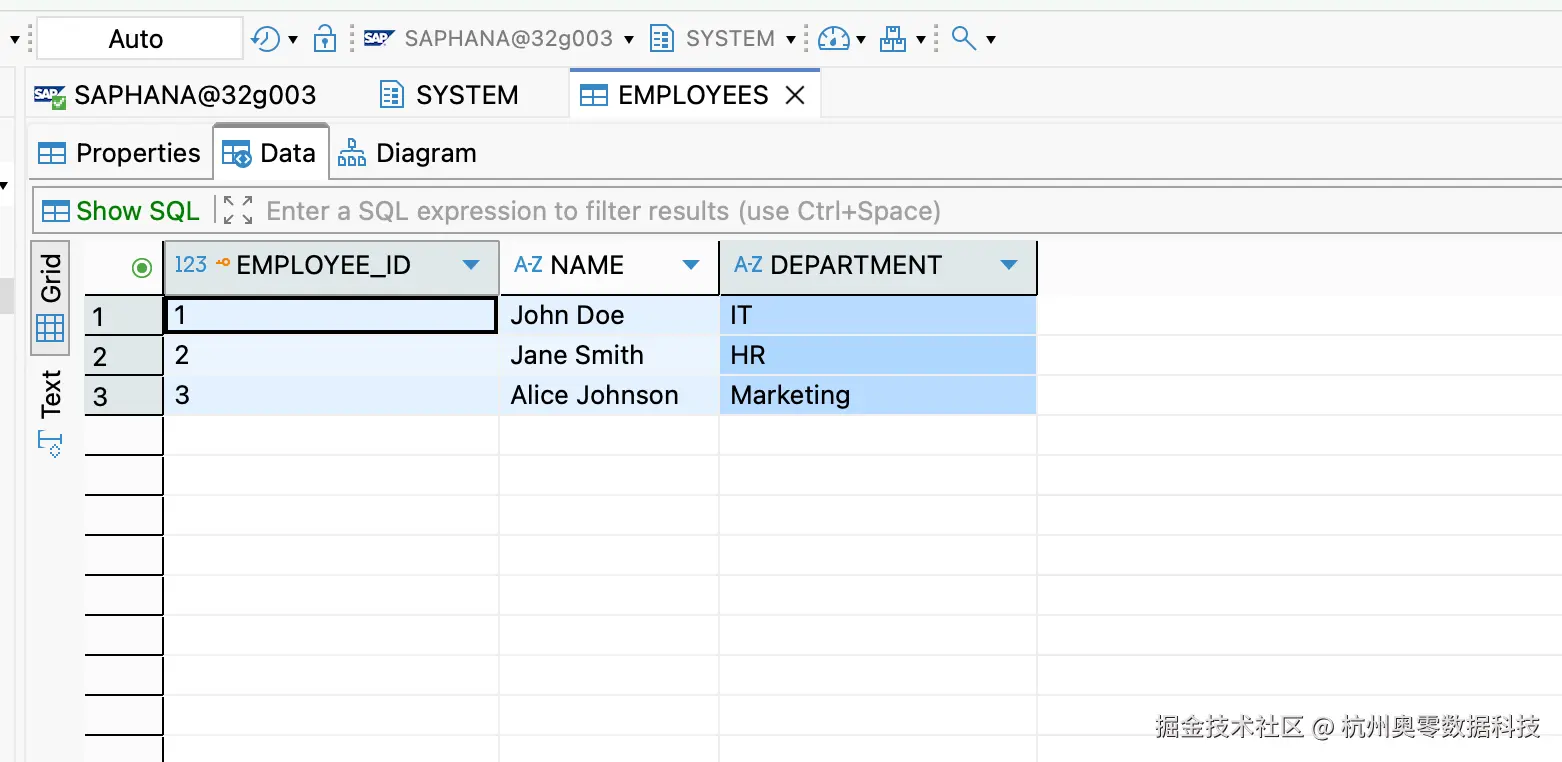This screenshot has height=762, width=1562.
Task: Open the SAPHANA@32g003 connection selector in the top toolbar
Action: 499,39
